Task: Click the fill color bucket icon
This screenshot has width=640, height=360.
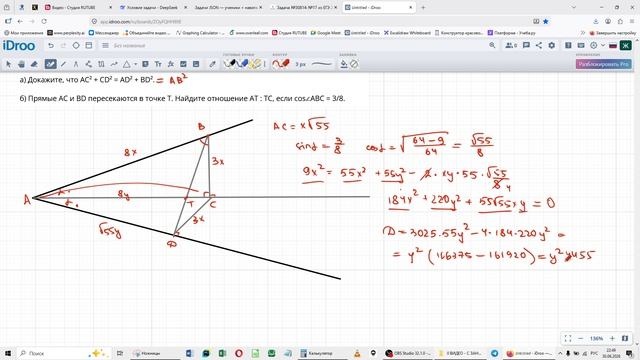Action: (x=344, y=64)
